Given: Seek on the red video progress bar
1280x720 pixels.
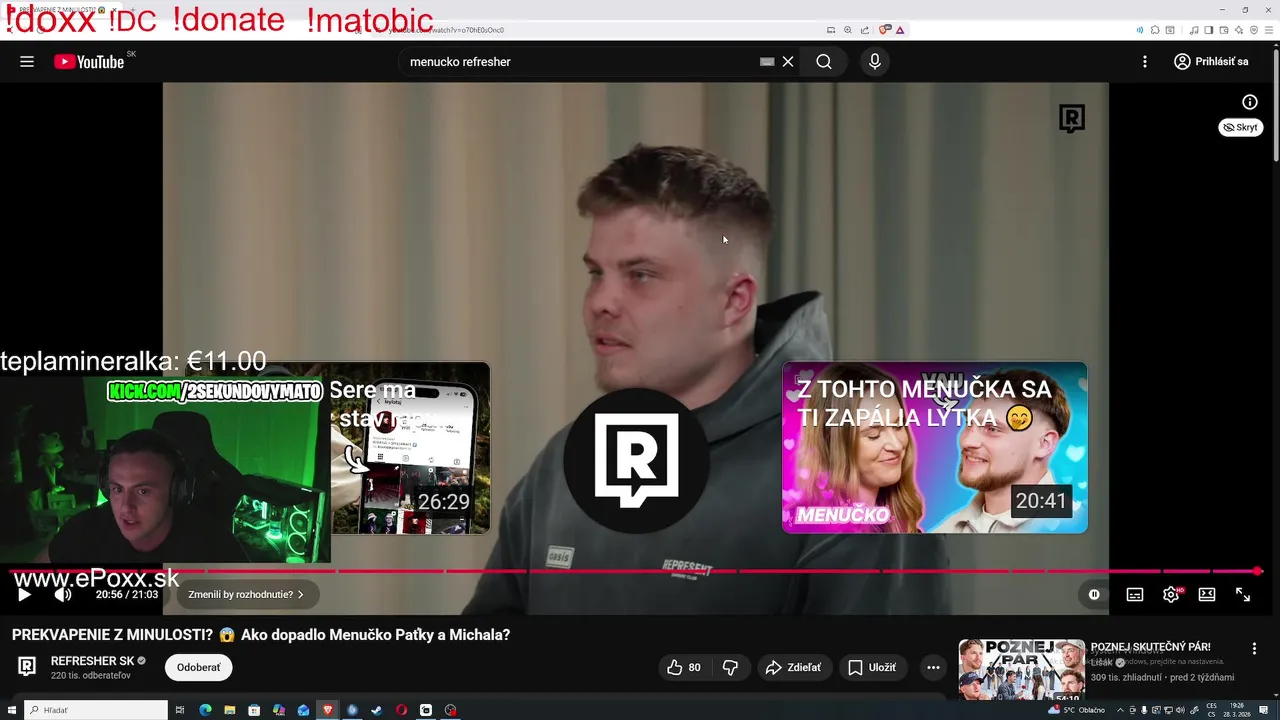Looking at the screenshot, I should (x=636, y=572).
